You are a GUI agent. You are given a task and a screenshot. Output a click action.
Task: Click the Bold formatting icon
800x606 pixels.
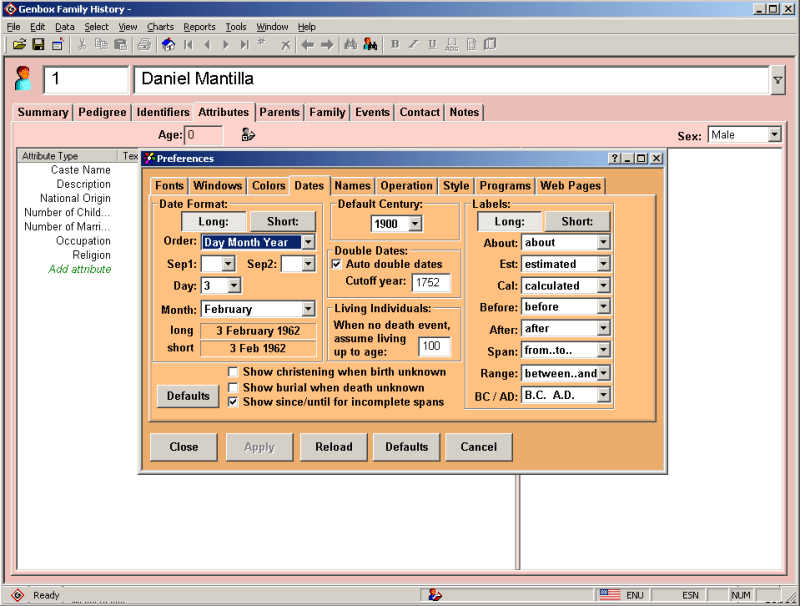pyautogui.click(x=394, y=44)
